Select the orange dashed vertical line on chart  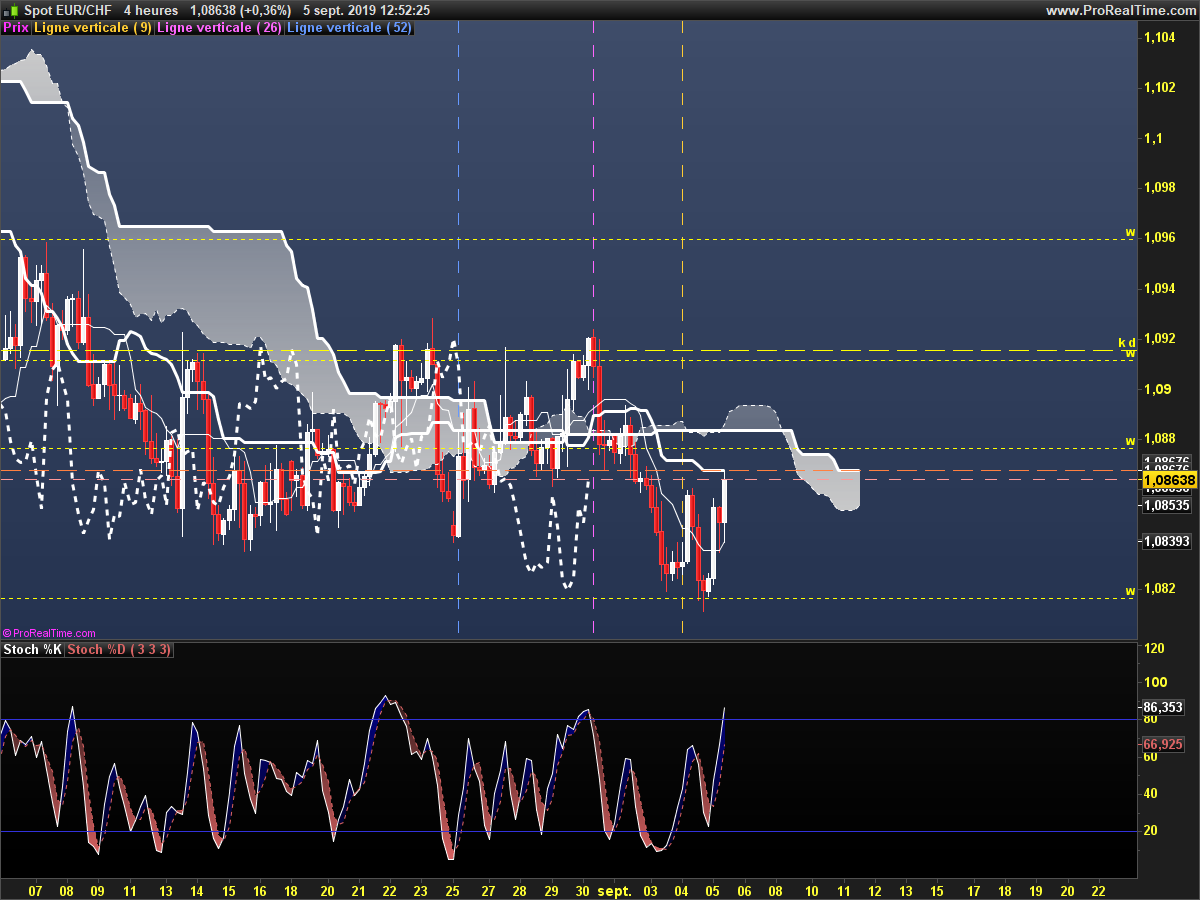pyautogui.click(x=682, y=330)
